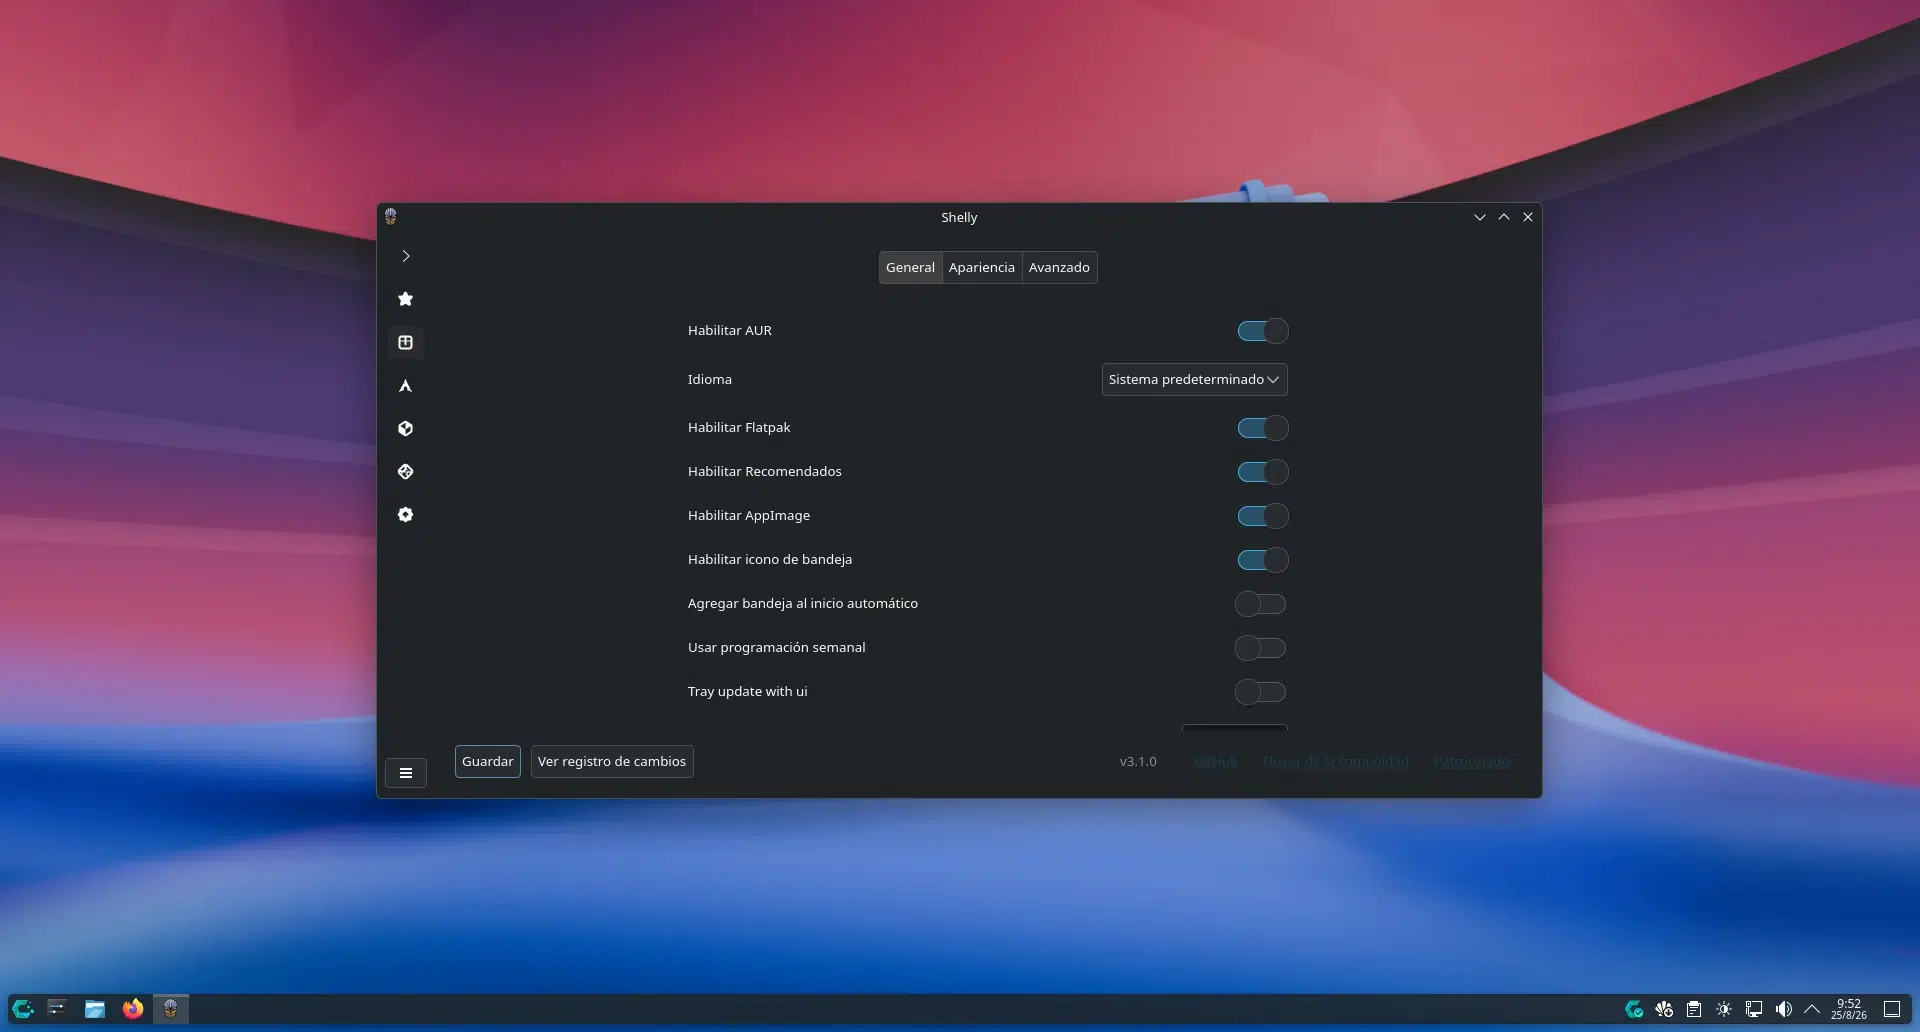1920x1032 pixels.
Task: Open the volume tray icon
Action: [1783, 1010]
